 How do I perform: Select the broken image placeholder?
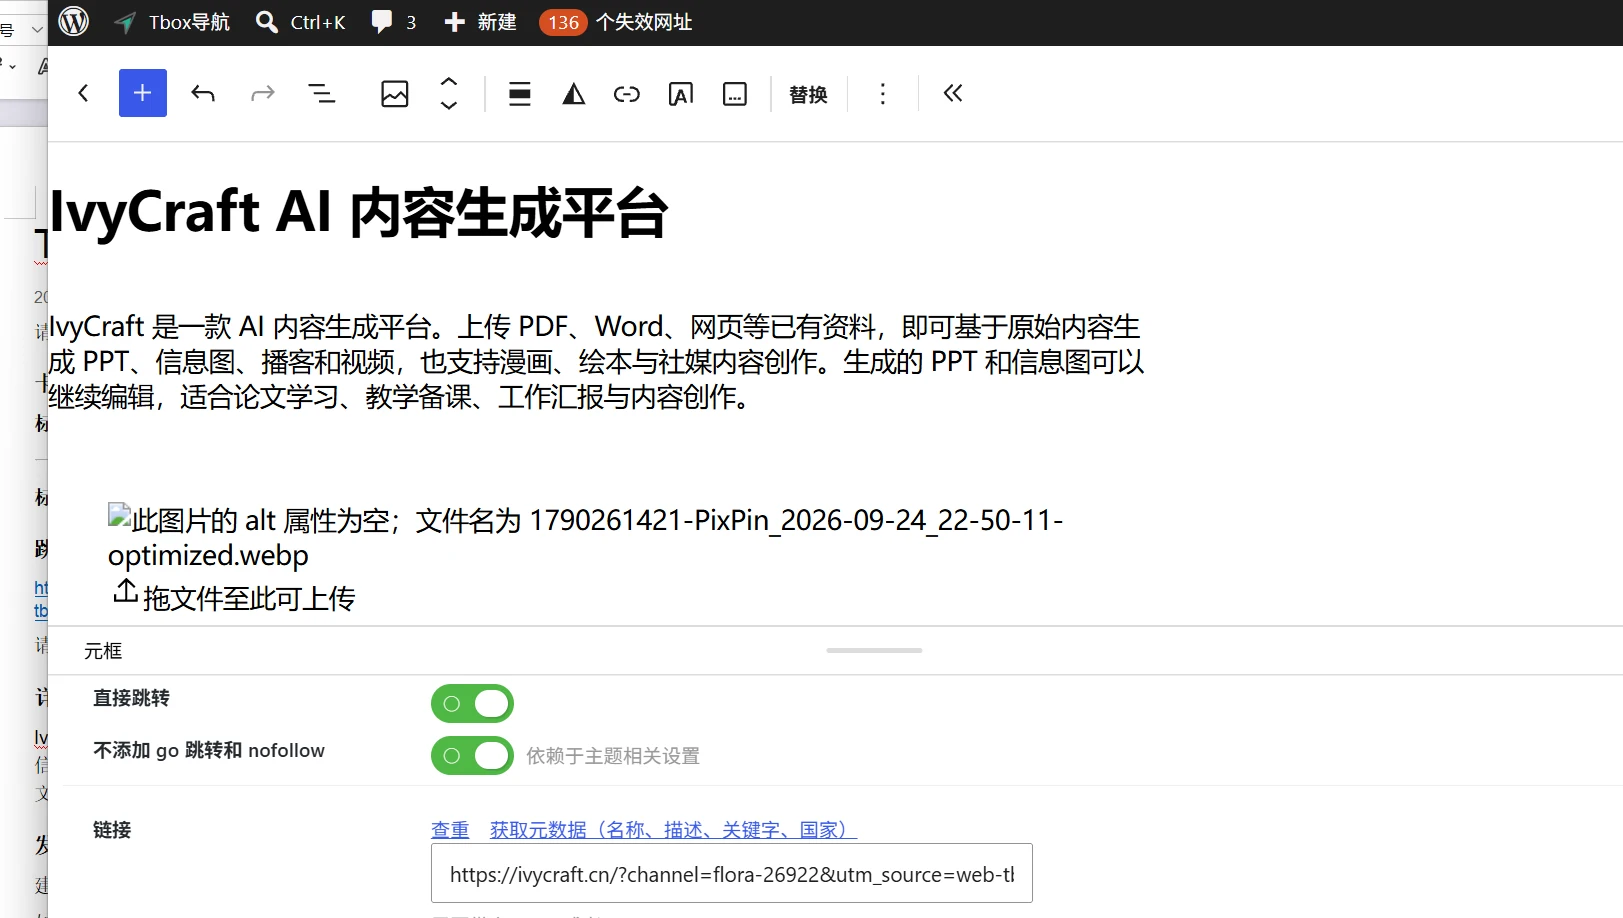pos(586,537)
